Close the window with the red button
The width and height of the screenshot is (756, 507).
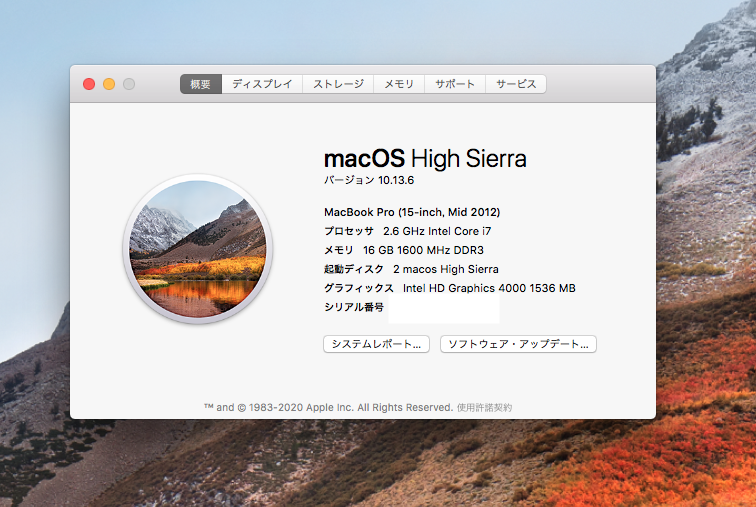(89, 84)
